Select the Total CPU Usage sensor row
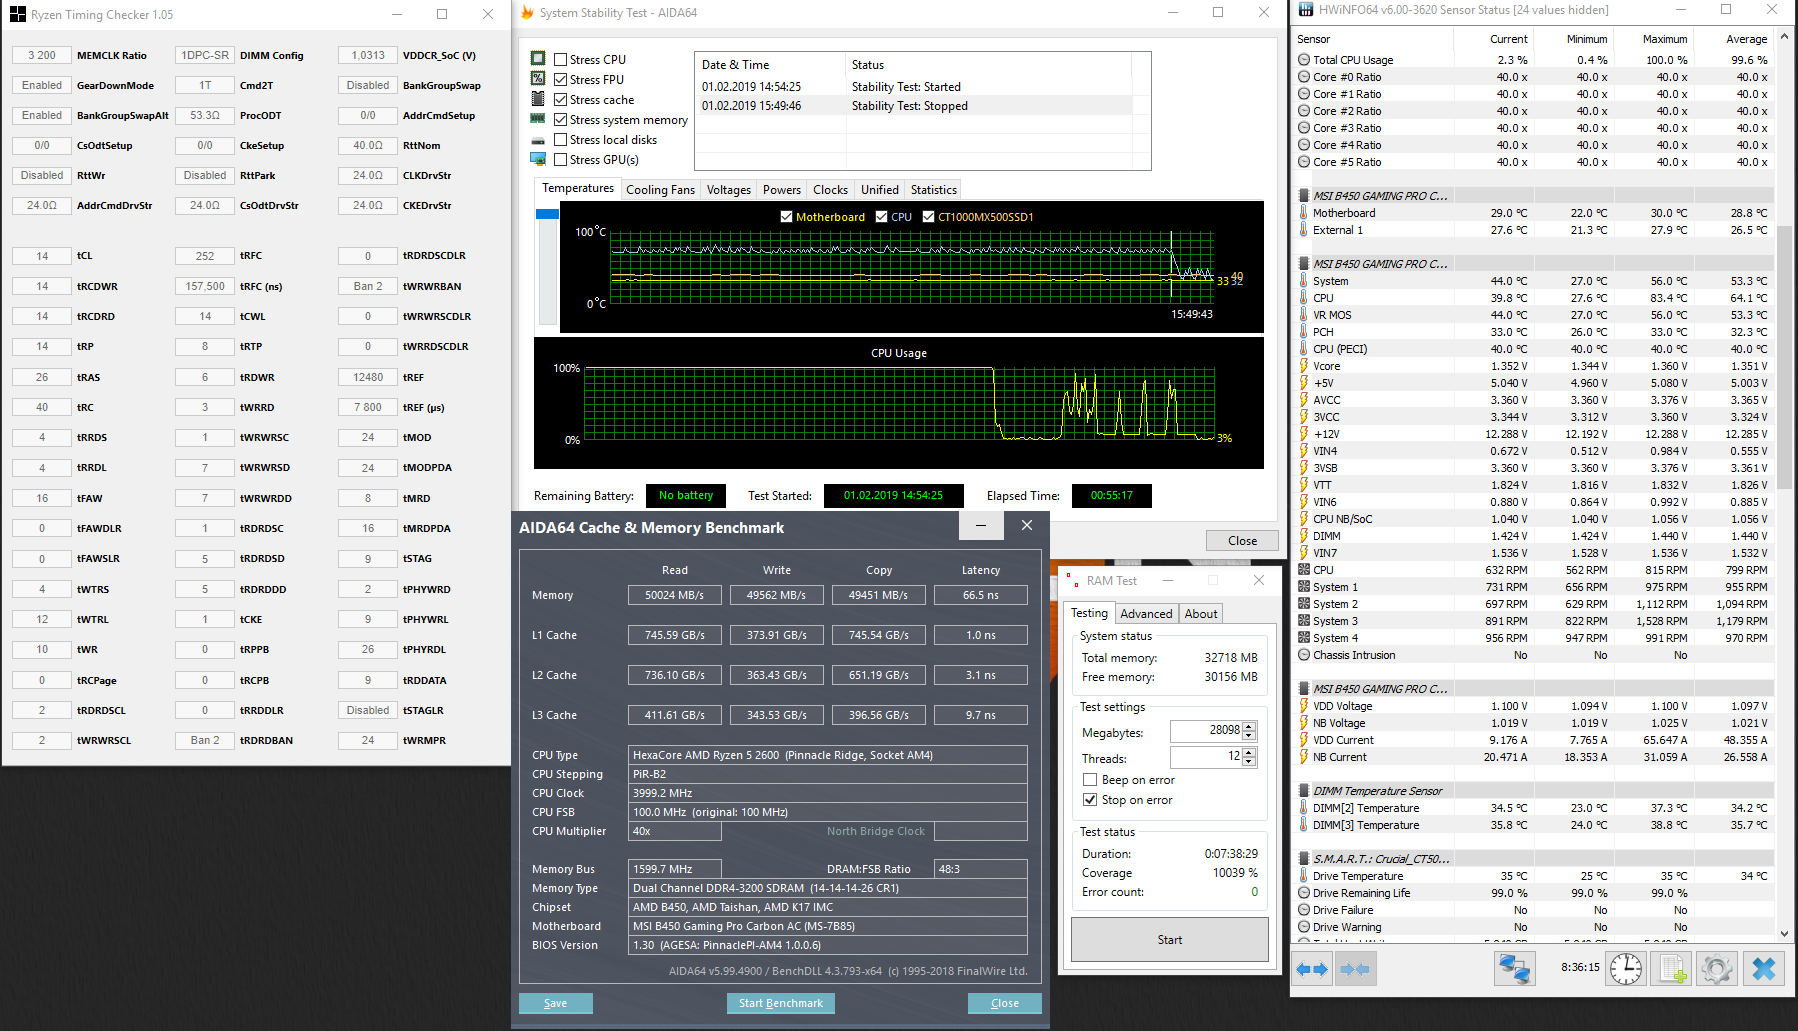1798x1031 pixels. point(1533,60)
